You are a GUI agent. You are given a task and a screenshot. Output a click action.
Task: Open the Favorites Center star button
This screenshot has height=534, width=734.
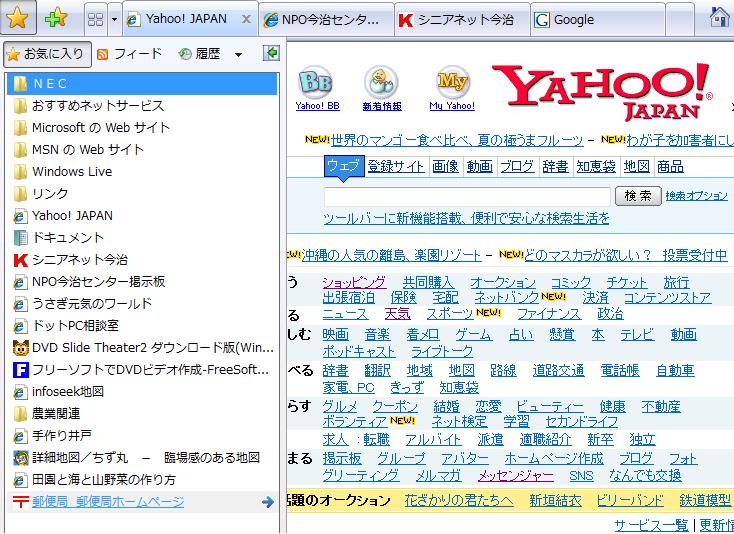tap(18, 18)
